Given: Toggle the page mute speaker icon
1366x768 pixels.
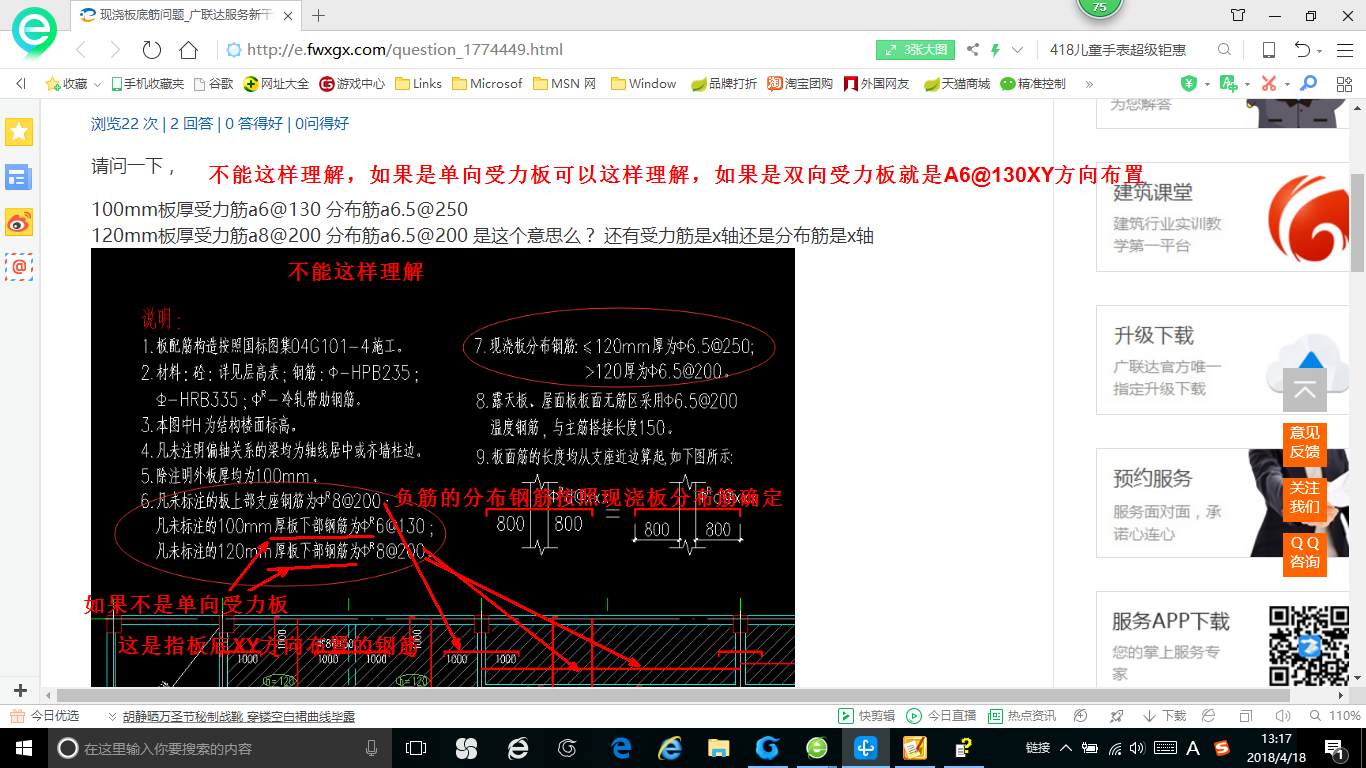Looking at the screenshot, I should click(x=1281, y=716).
